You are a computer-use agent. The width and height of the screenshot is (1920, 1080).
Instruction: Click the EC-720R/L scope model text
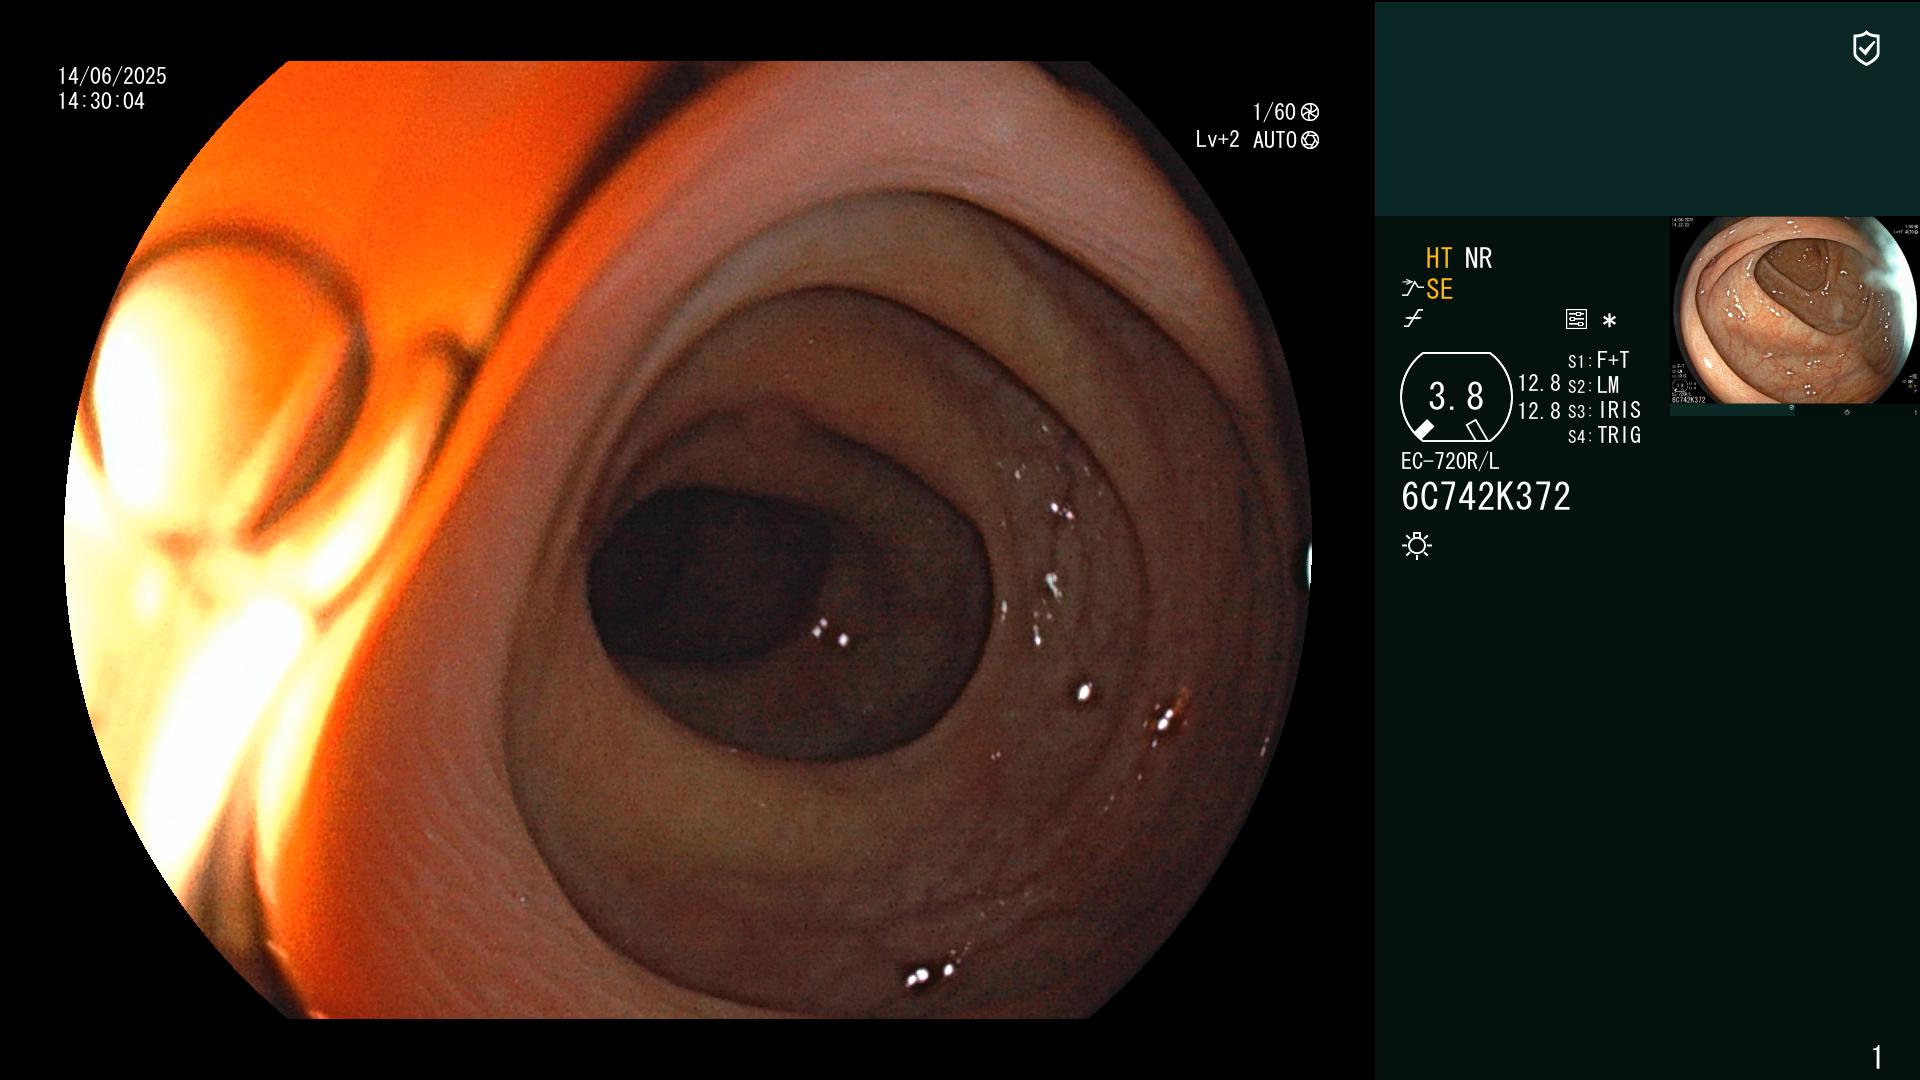(1450, 461)
